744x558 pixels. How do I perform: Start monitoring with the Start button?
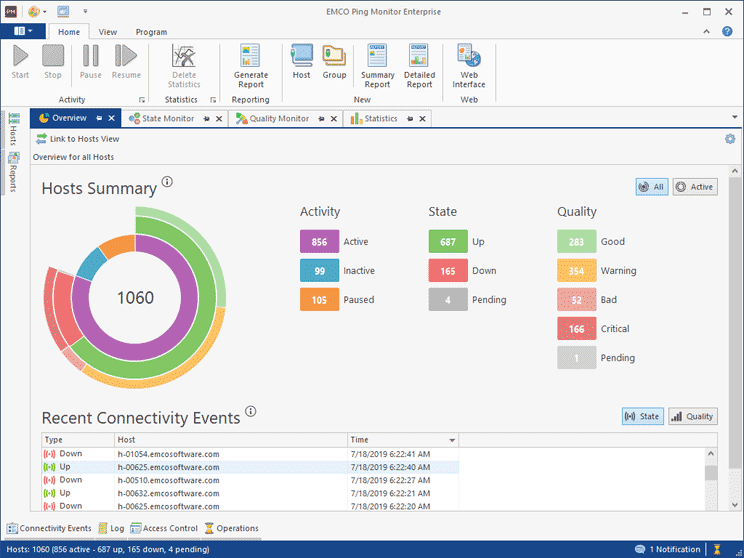pos(20,62)
